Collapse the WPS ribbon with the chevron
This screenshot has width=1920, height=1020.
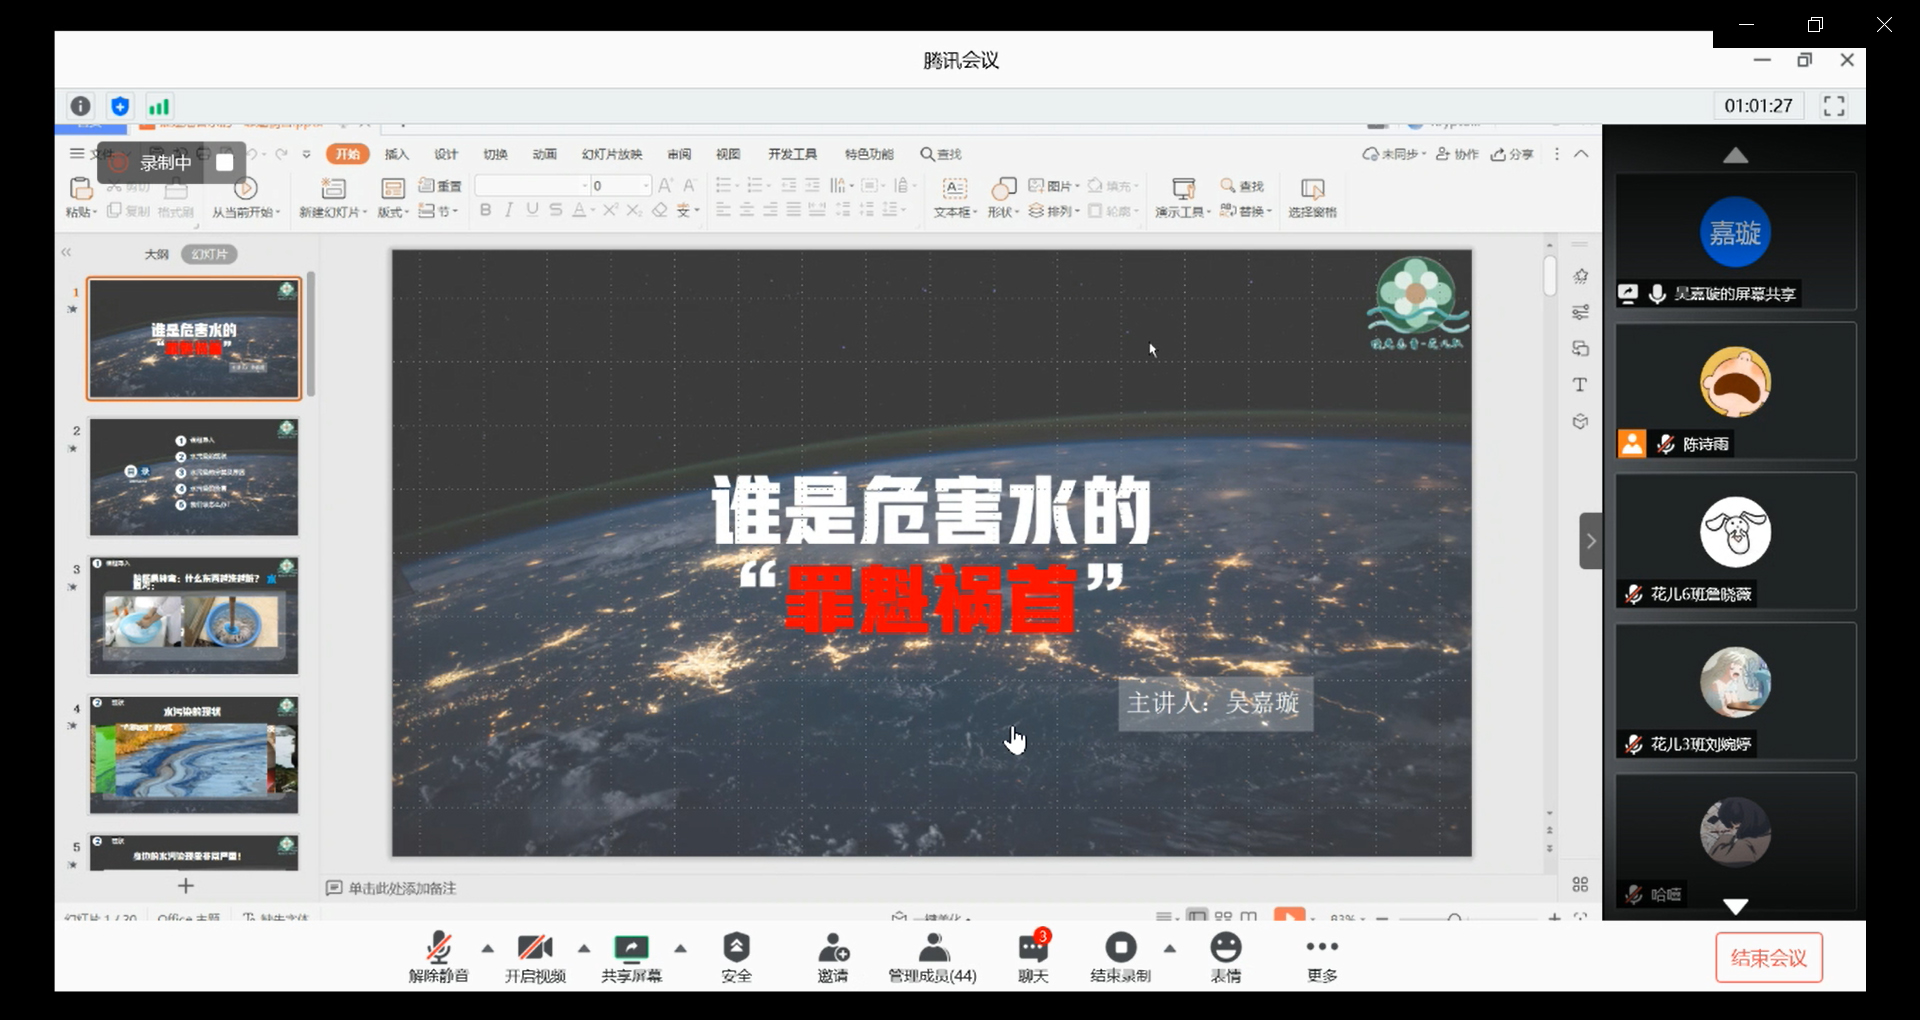pos(1581,154)
